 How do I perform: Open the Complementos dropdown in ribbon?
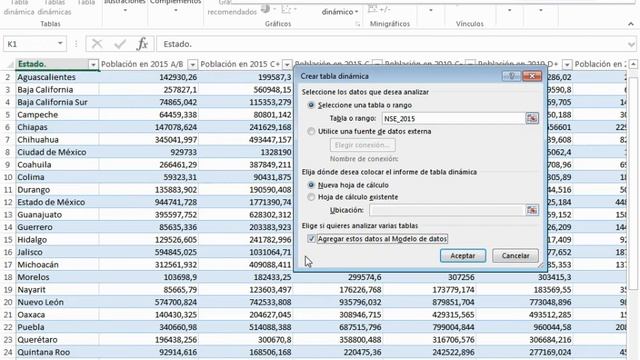pos(176,10)
